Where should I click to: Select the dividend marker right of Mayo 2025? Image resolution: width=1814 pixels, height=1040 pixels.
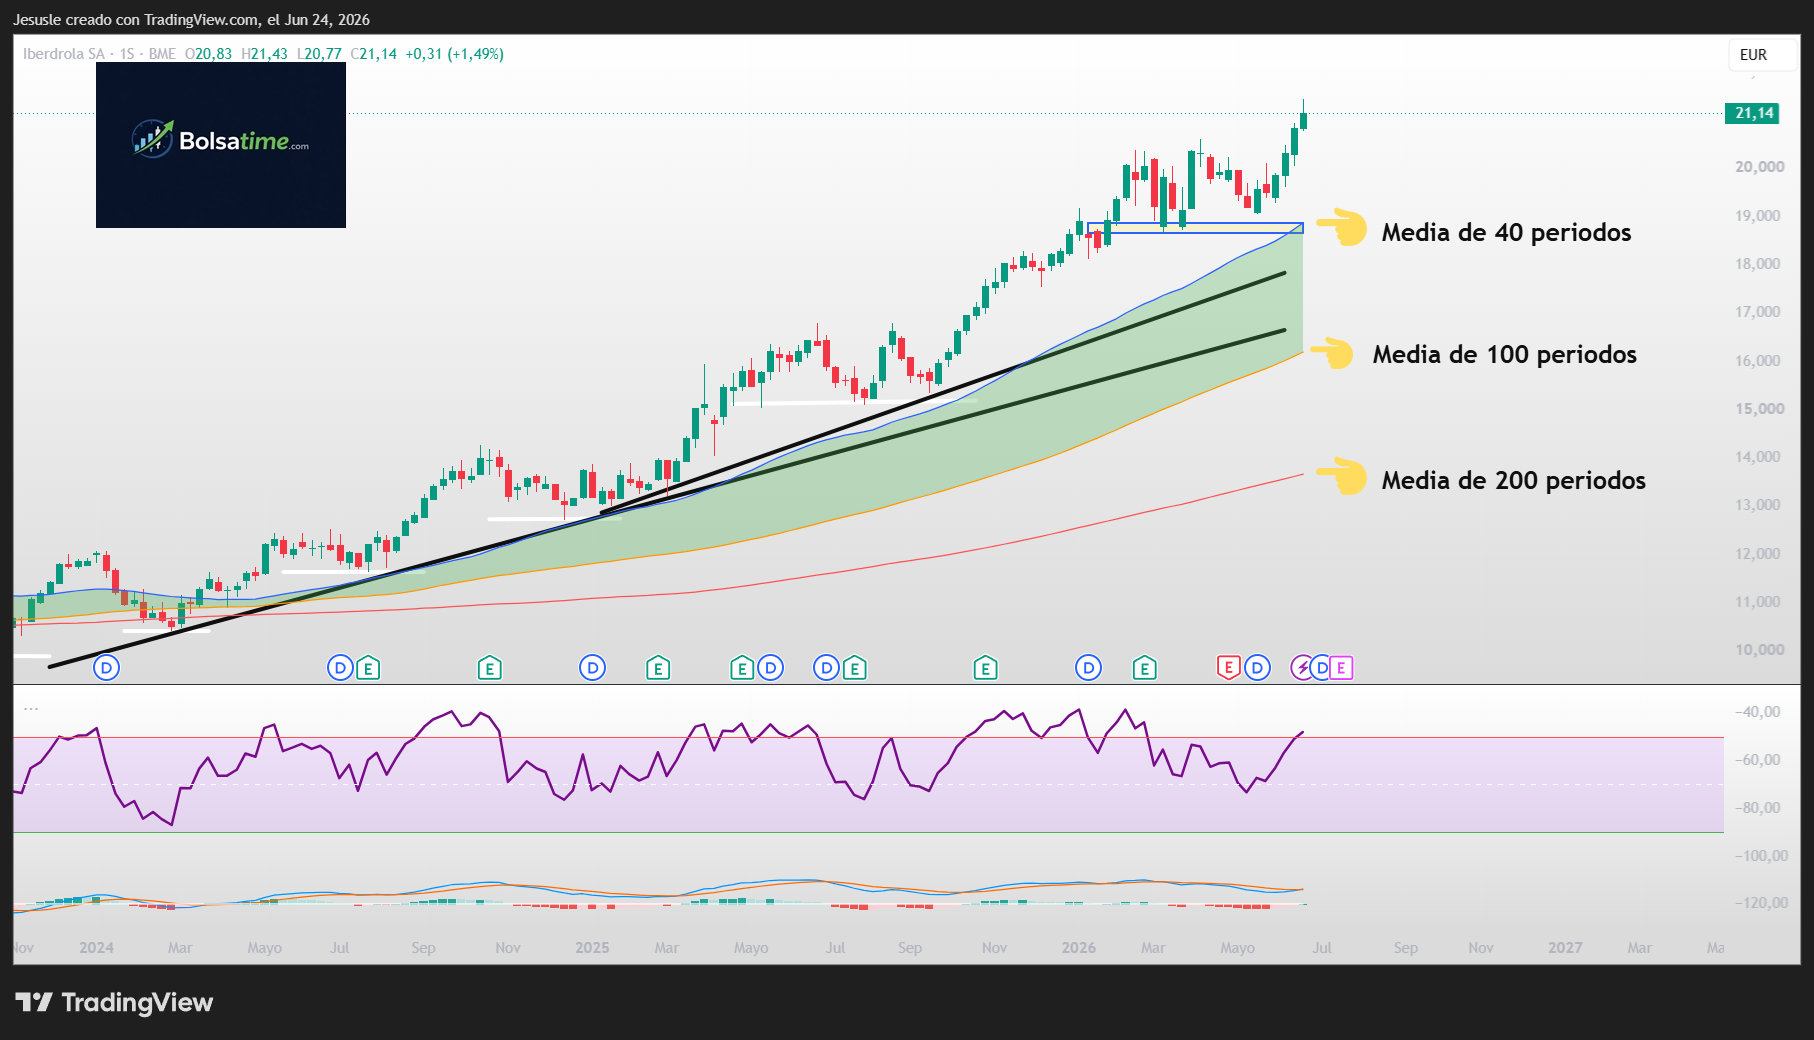[770, 668]
